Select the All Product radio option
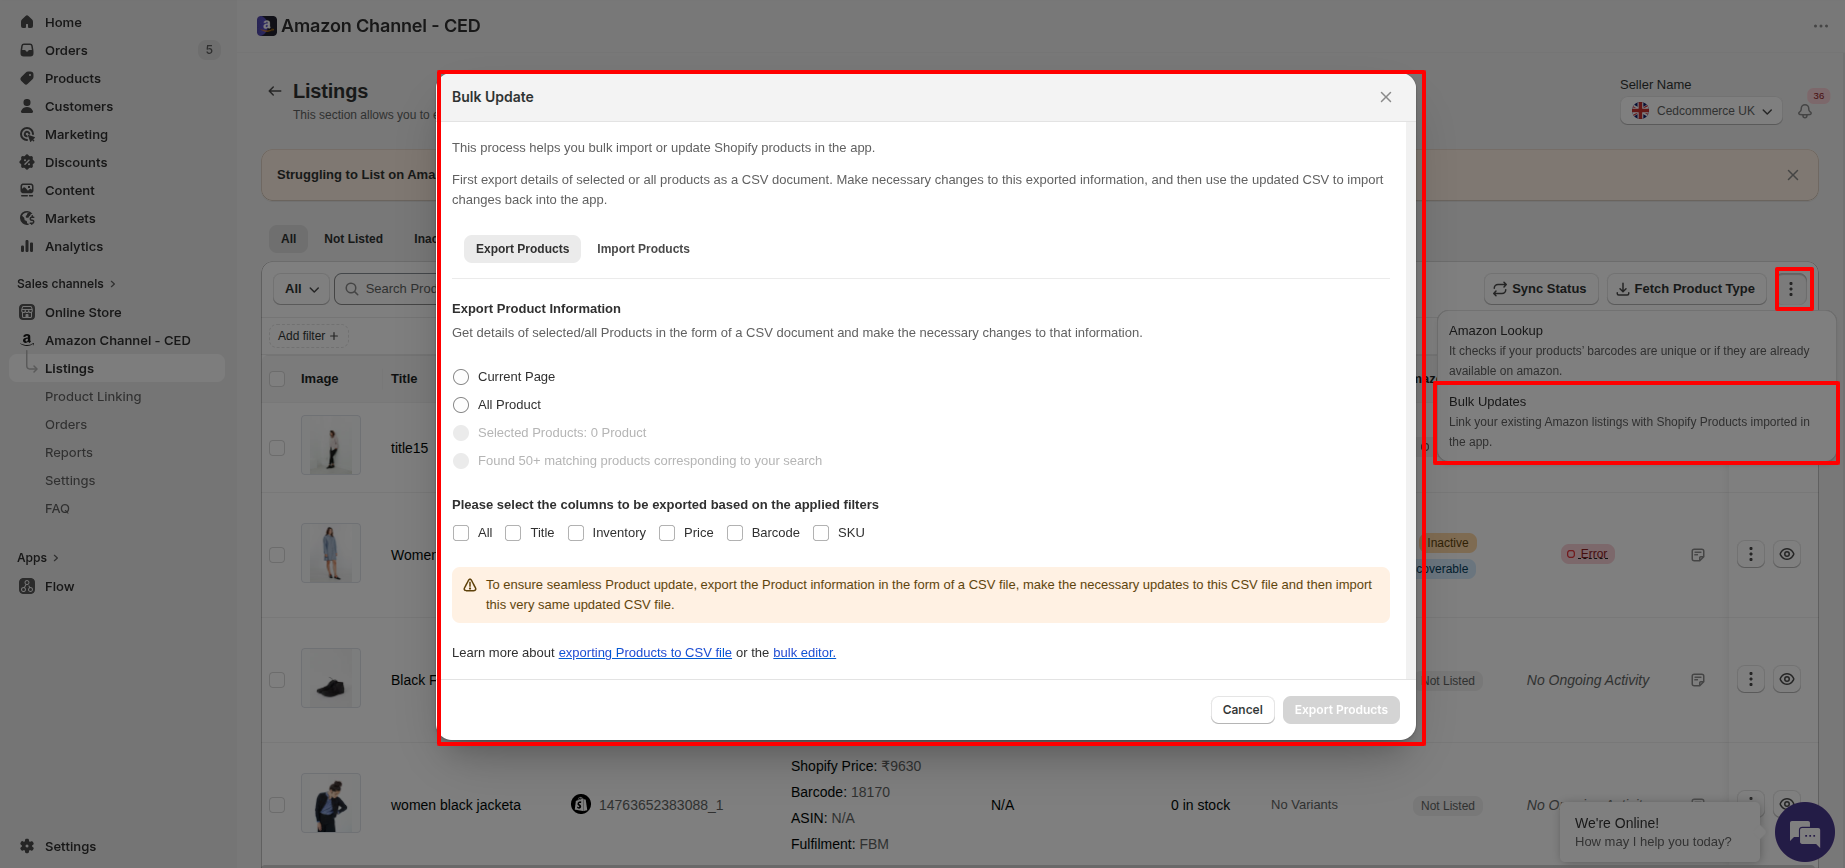 click(x=461, y=405)
